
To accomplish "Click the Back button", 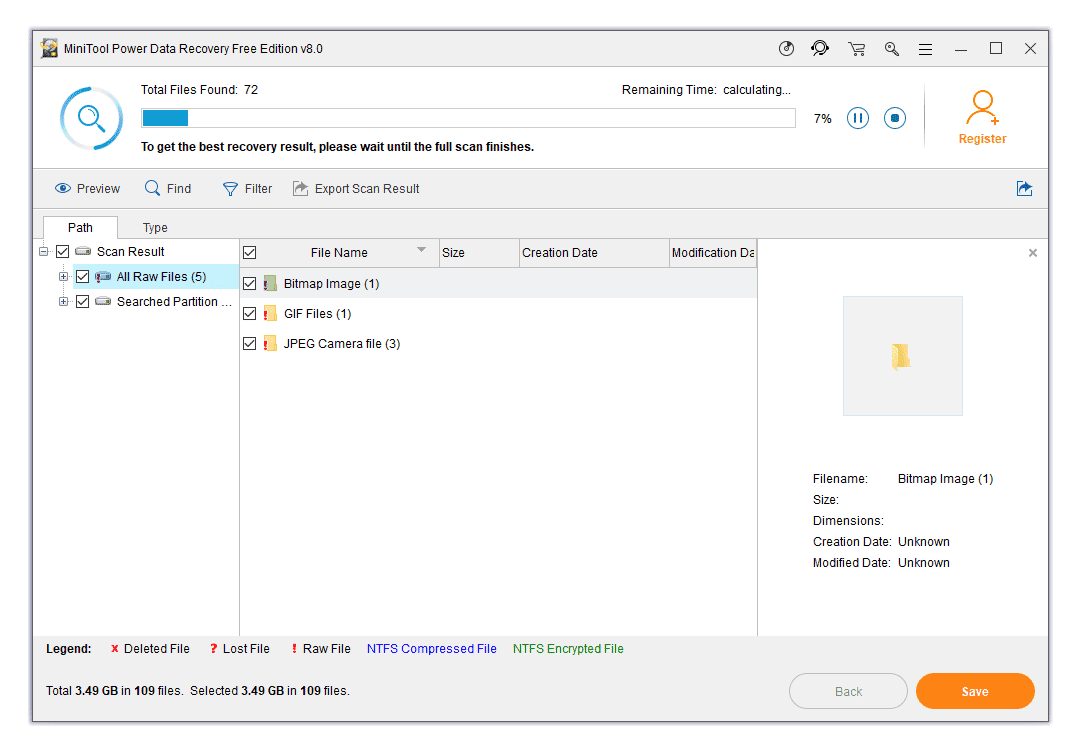I will (x=848, y=691).
